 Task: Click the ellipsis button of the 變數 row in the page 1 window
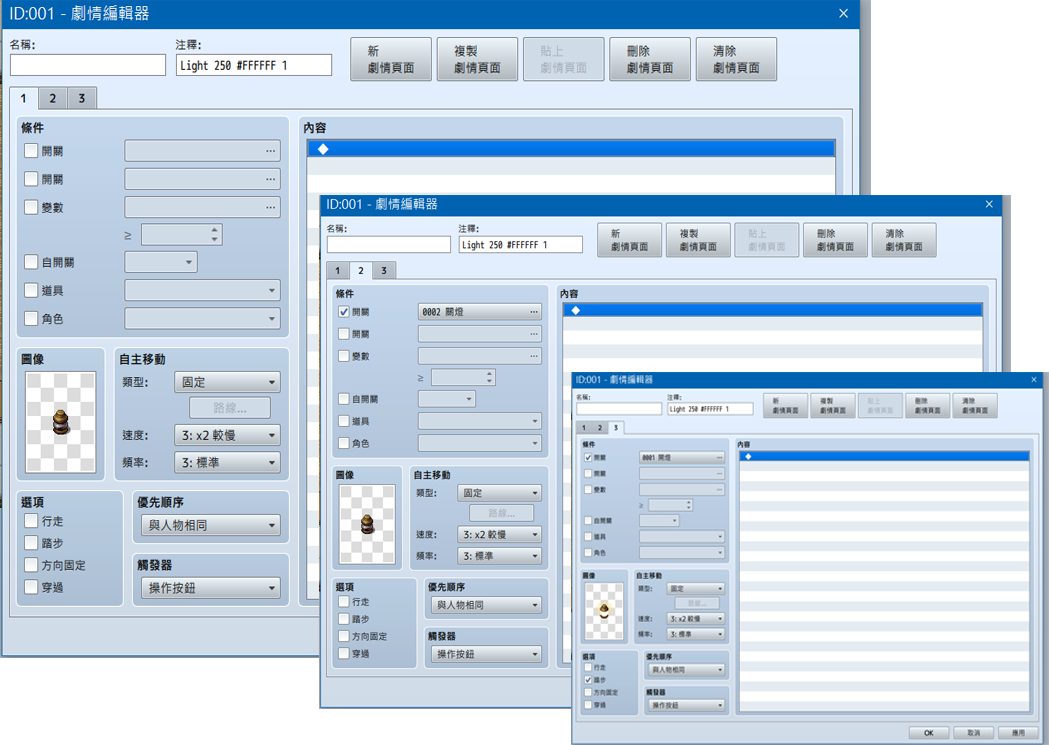point(270,207)
